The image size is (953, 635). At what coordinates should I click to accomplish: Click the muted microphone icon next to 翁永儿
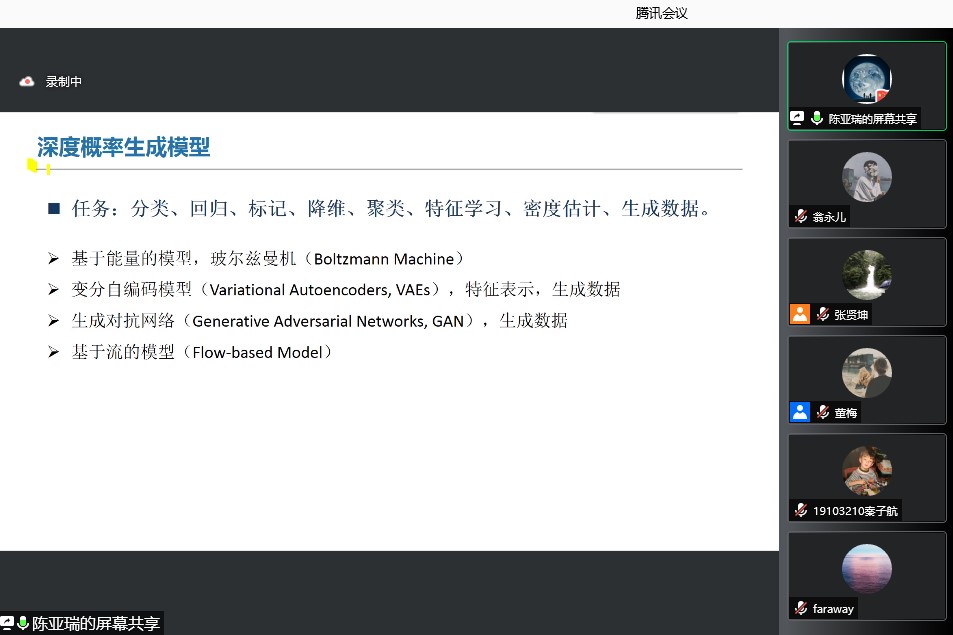[x=800, y=216]
